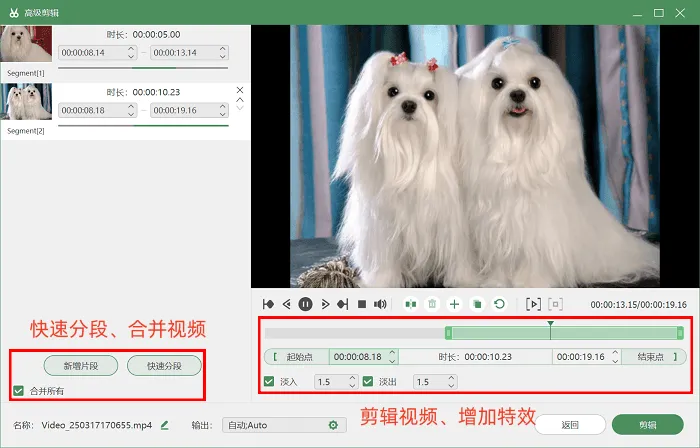
Task: Step forward one frame
Action: click(x=325, y=304)
